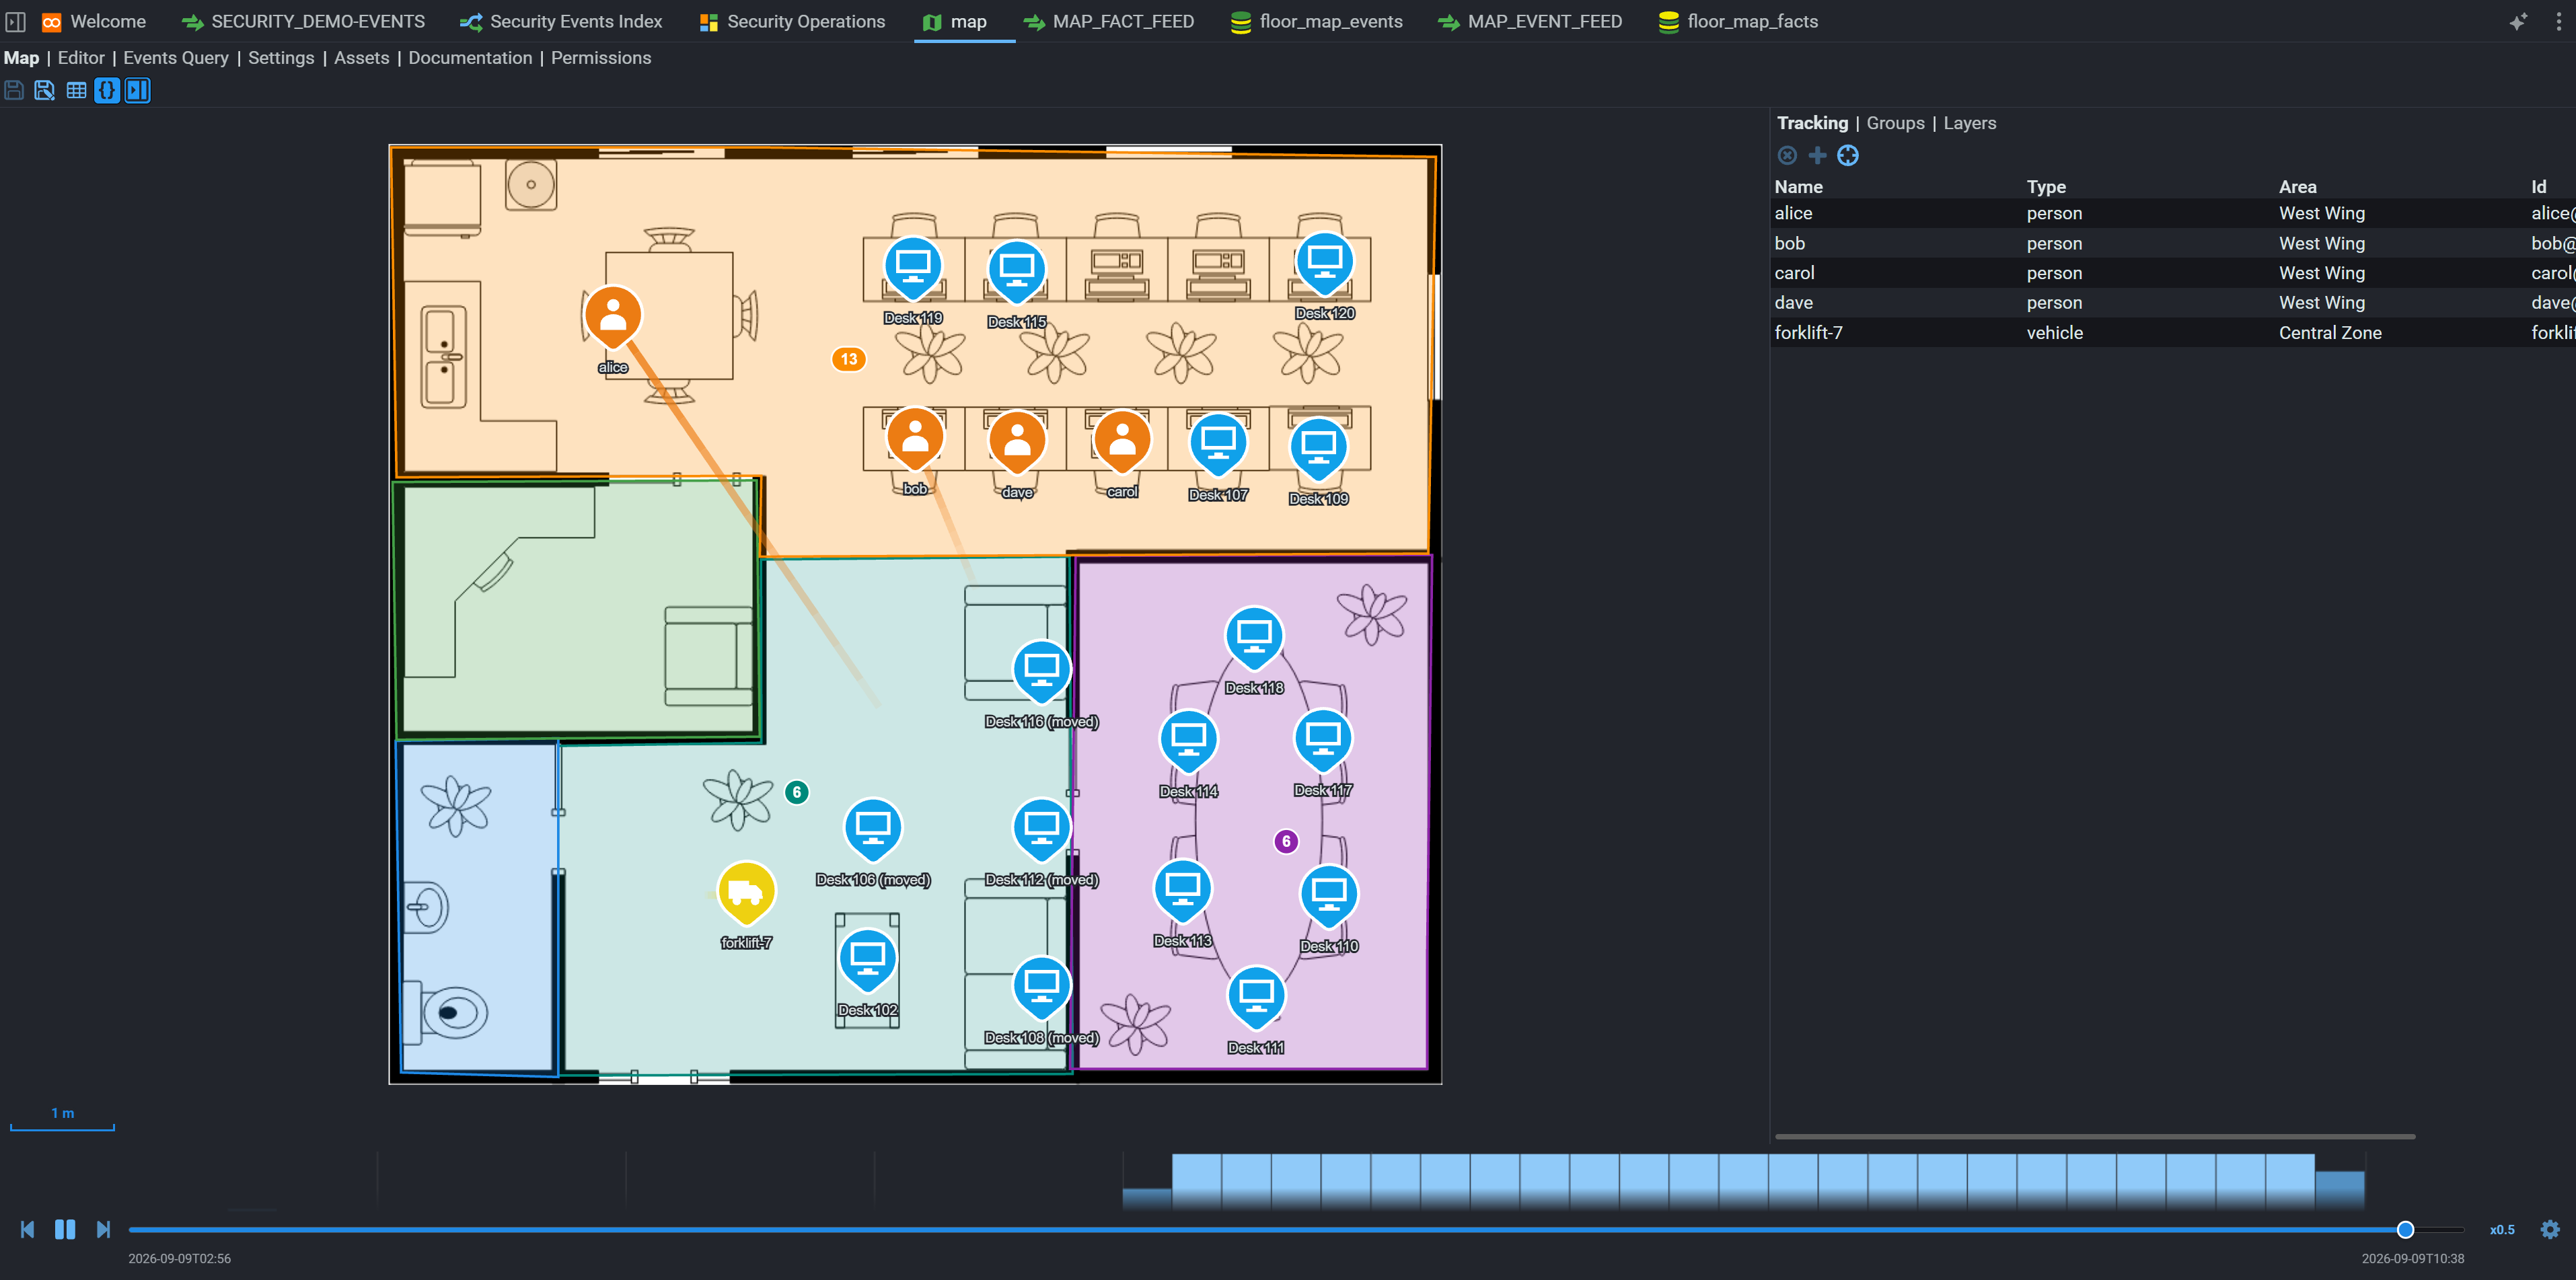Sort by the Area column header
The image size is (2576, 1280).
click(2297, 187)
